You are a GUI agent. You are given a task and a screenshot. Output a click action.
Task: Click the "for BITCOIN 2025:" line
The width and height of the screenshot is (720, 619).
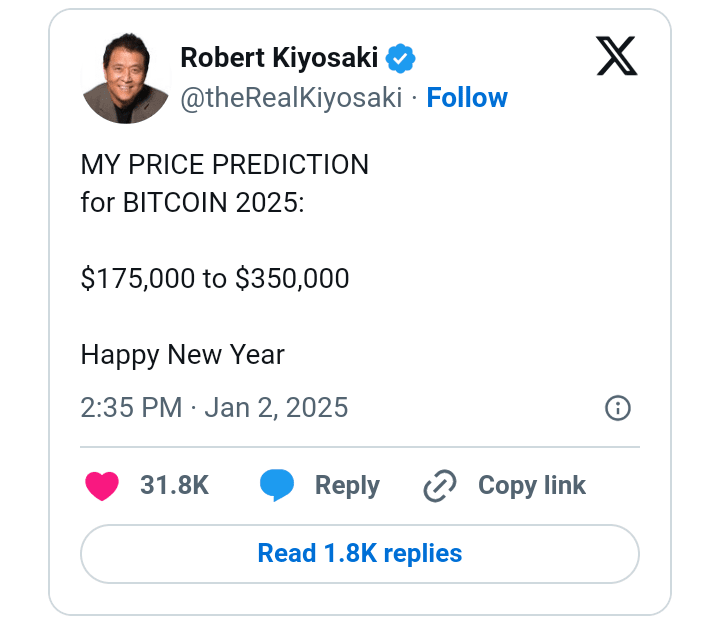click(x=191, y=202)
